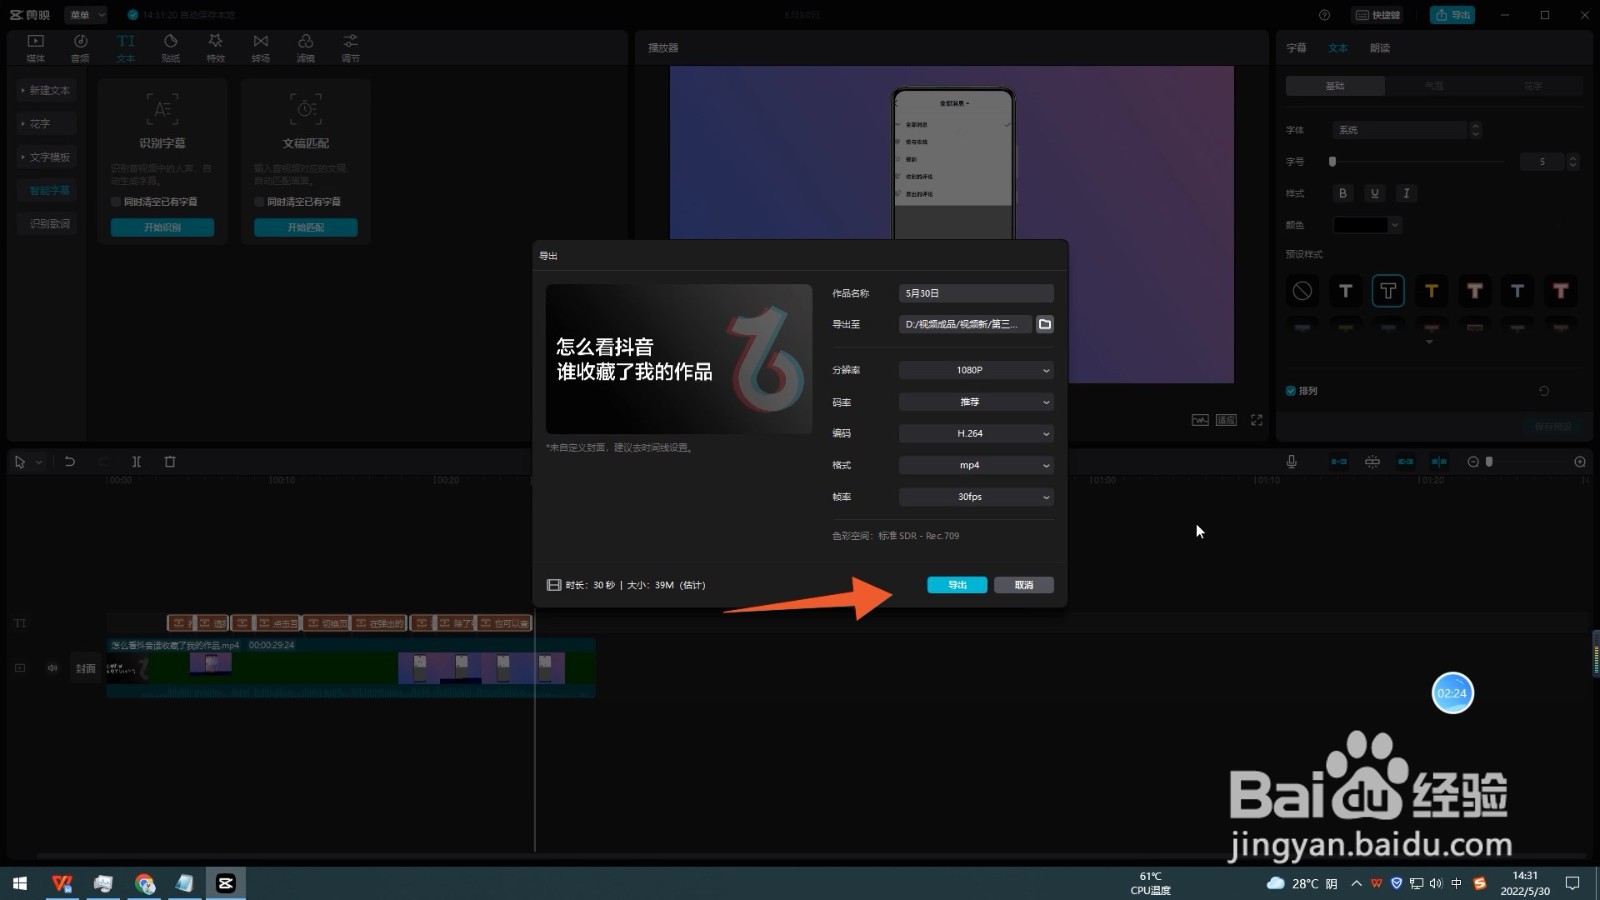Open the 编码 H.264 dropdown
Image resolution: width=1600 pixels, height=900 pixels.
(976, 433)
